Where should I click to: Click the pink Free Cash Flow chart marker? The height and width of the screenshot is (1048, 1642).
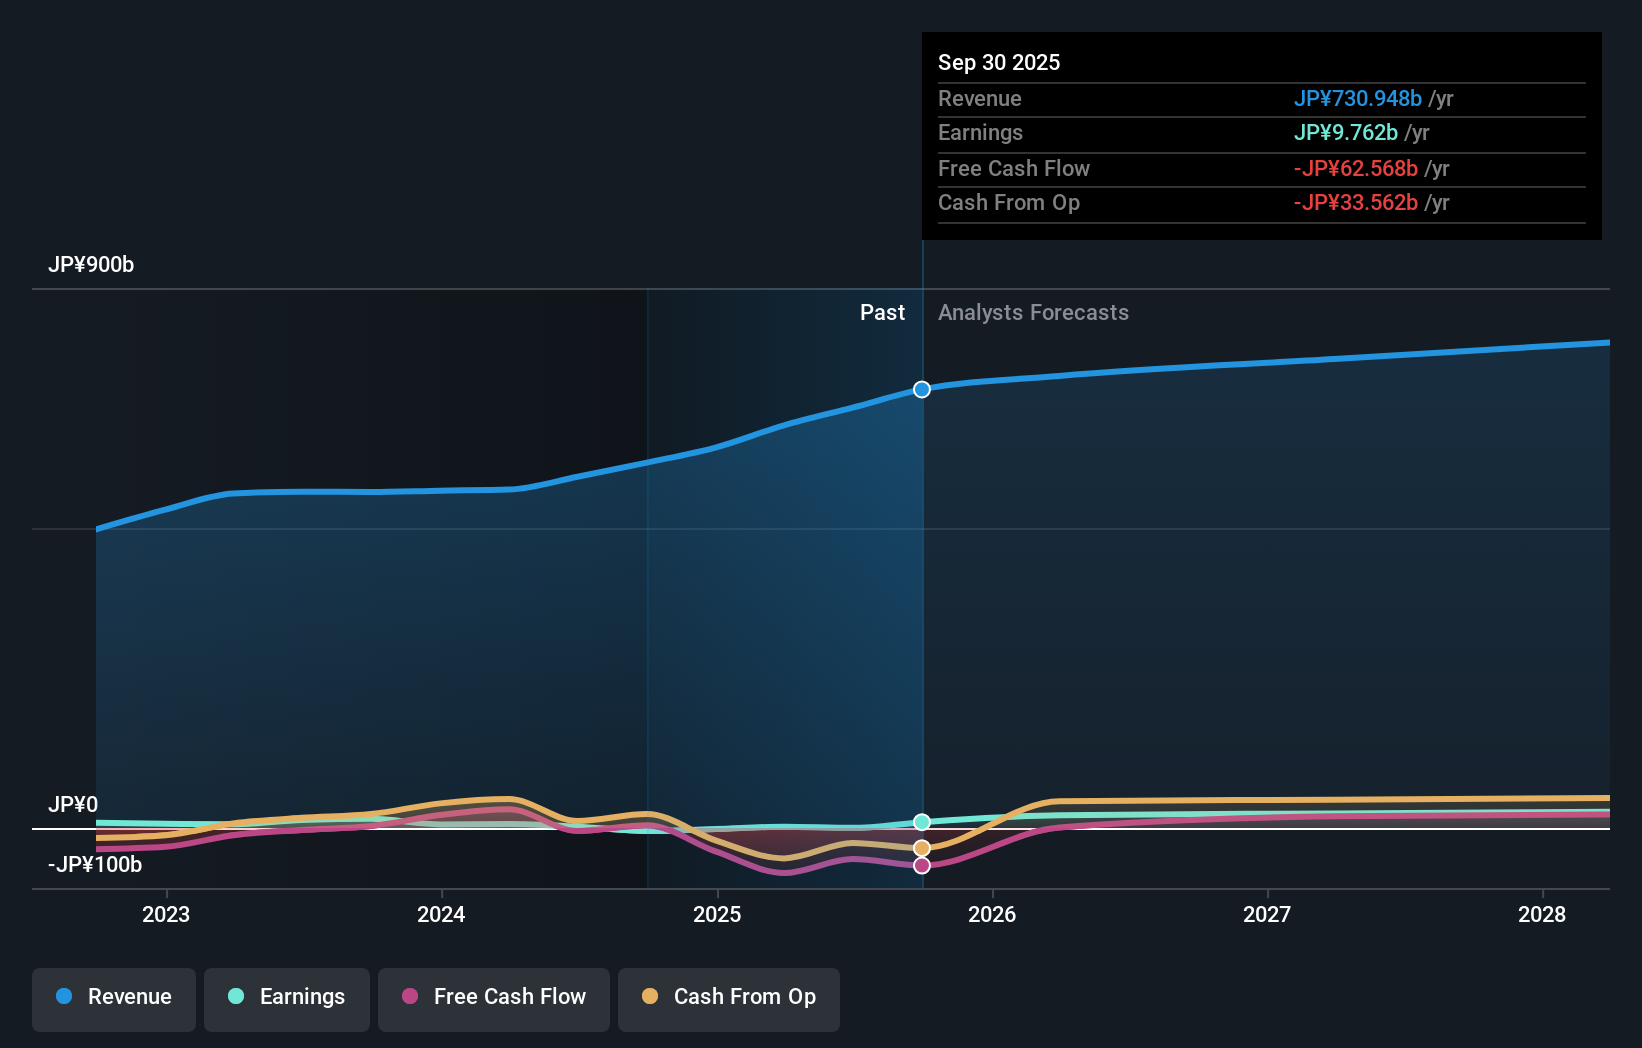tap(921, 865)
